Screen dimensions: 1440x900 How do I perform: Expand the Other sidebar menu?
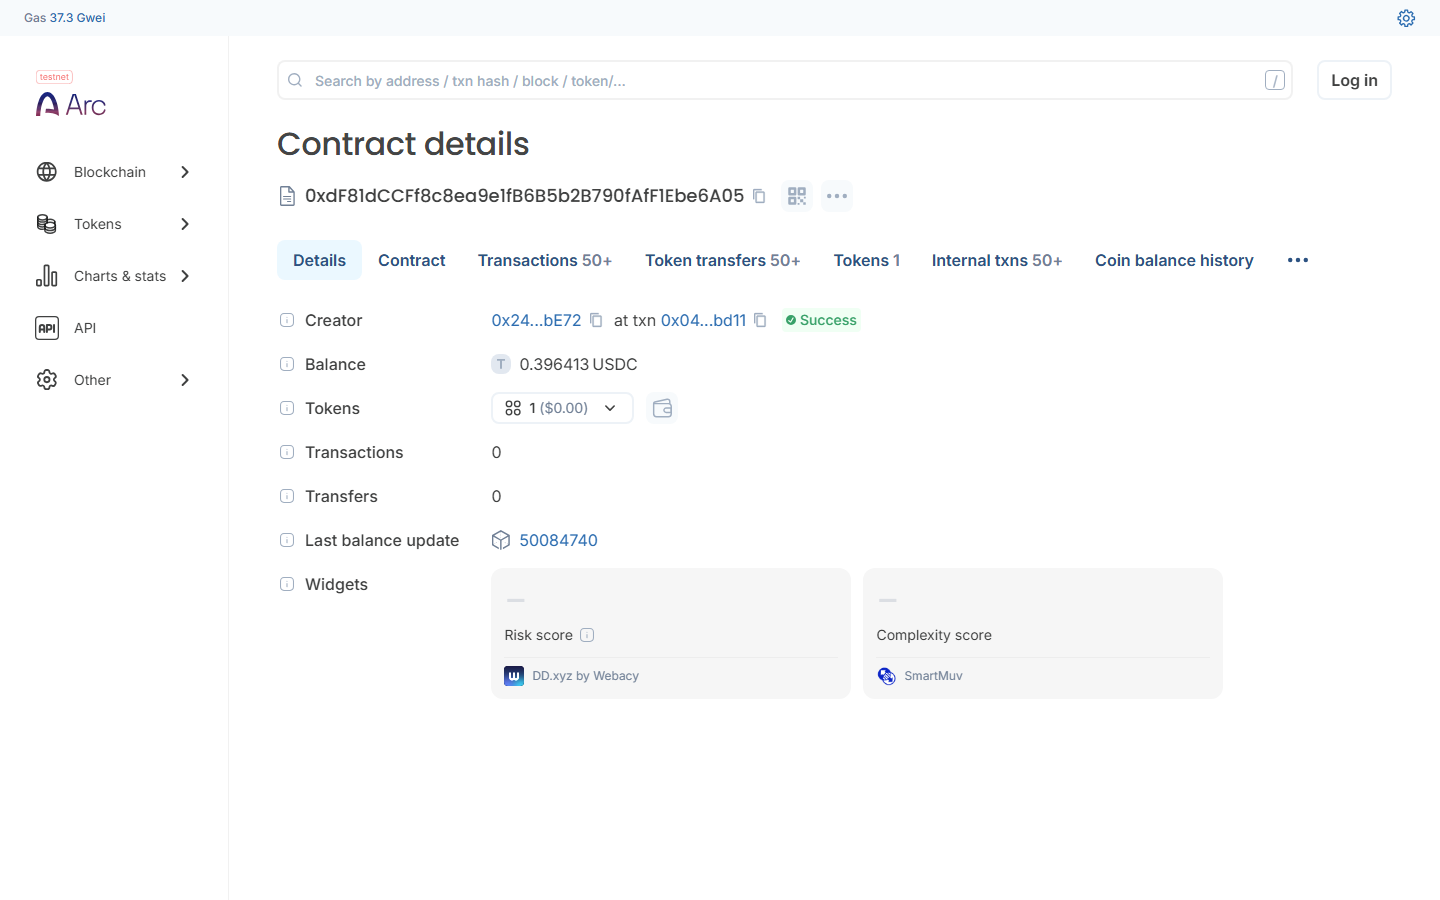coord(185,380)
